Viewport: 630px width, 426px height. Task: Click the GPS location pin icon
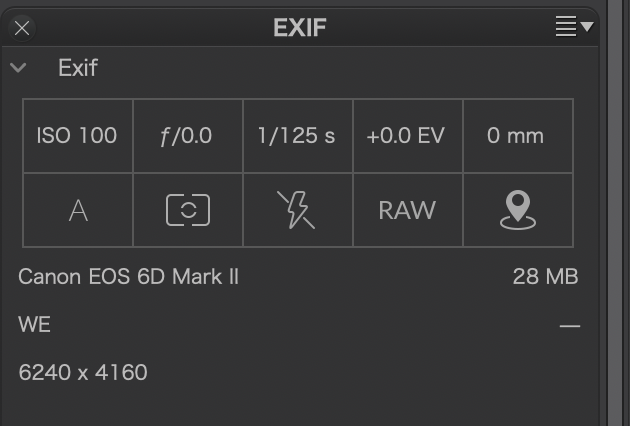point(518,210)
